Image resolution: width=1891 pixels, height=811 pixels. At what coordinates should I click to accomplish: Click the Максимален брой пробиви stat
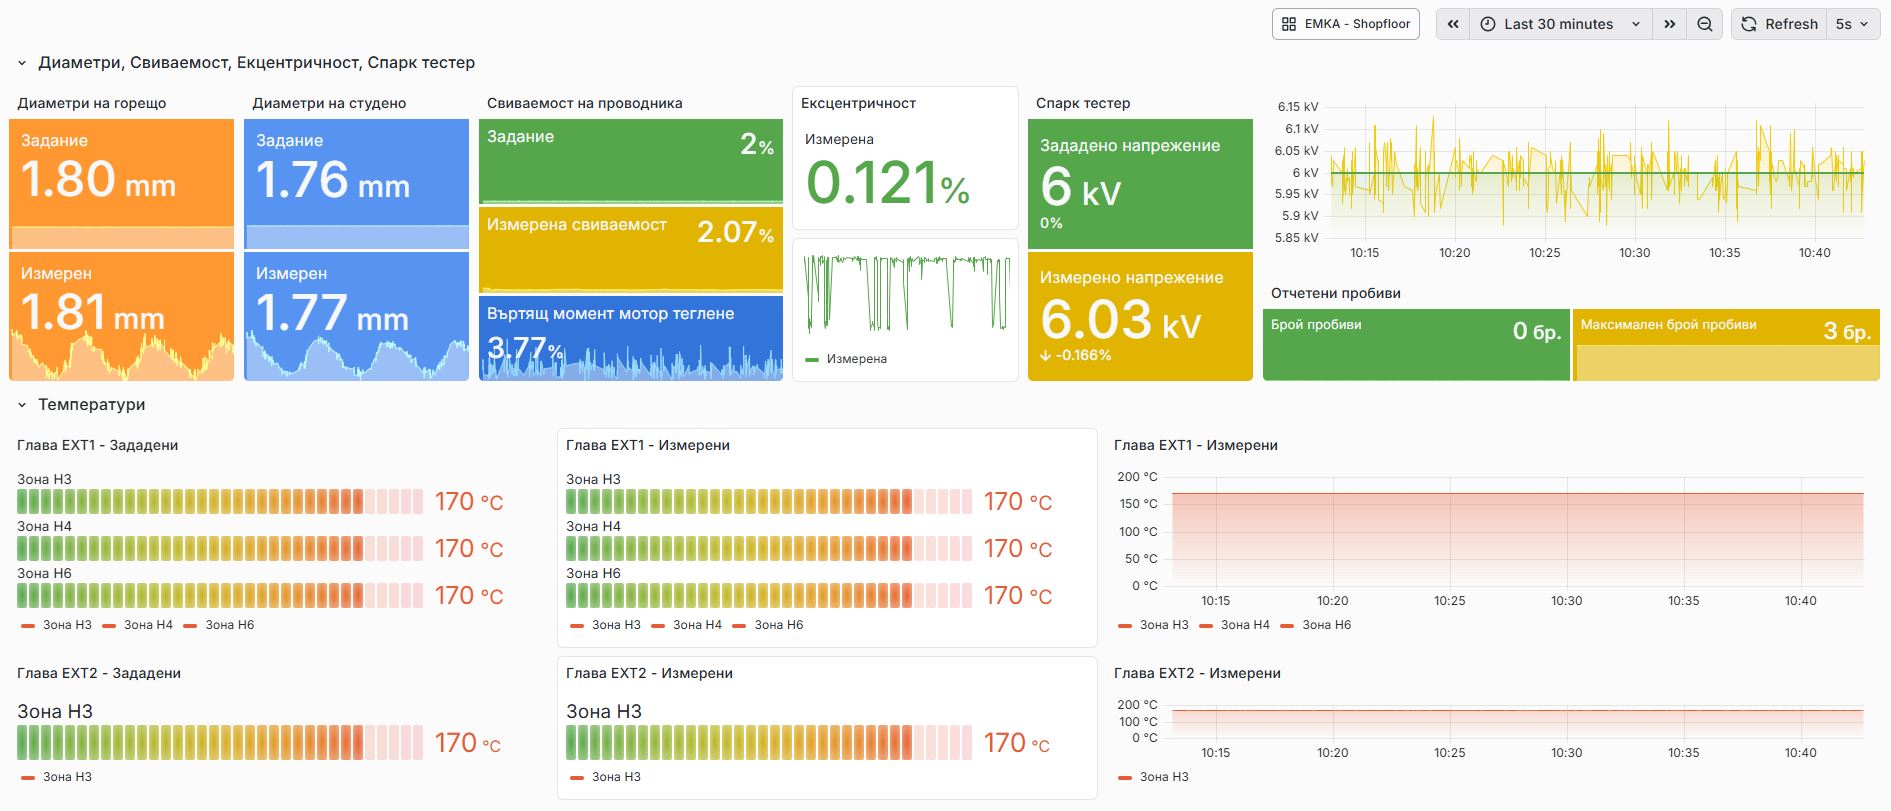[1726, 345]
